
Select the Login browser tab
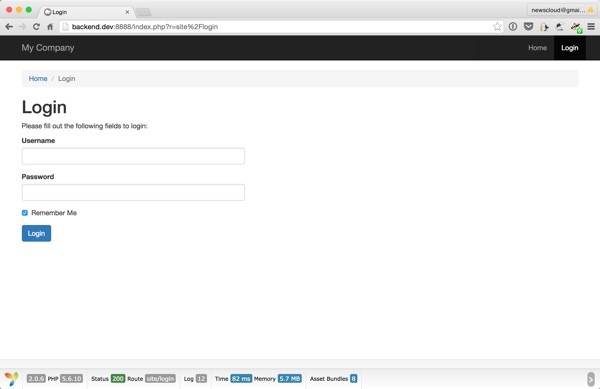[x=86, y=12]
